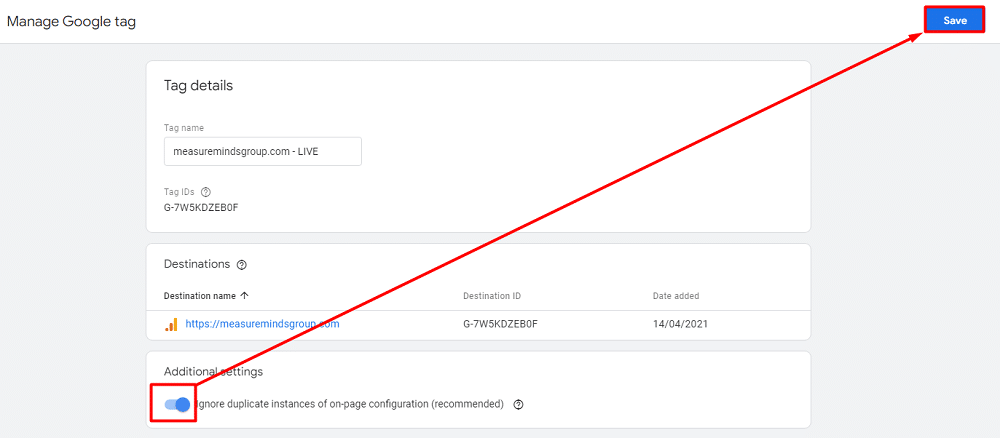Sort by Destination name arrow

(x=244, y=296)
